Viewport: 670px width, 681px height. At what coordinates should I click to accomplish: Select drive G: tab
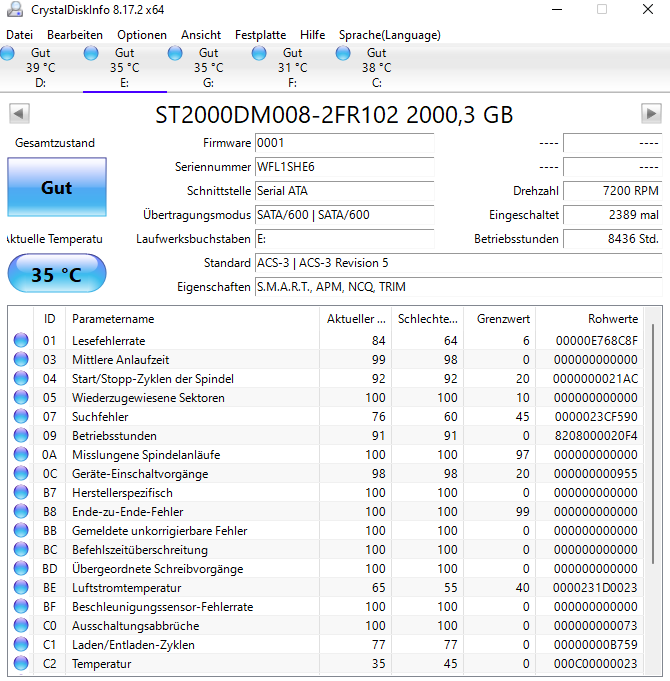click(x=208, y=68)
